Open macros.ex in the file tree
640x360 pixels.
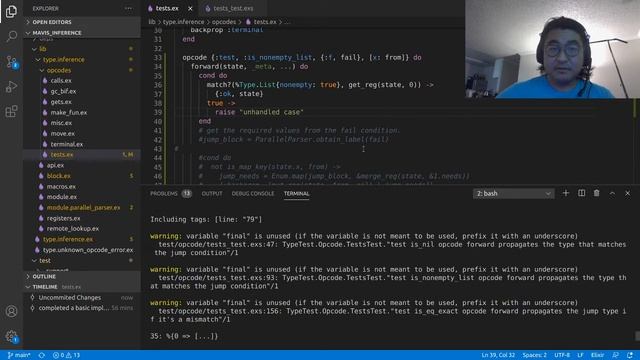[x=82, y=187]
